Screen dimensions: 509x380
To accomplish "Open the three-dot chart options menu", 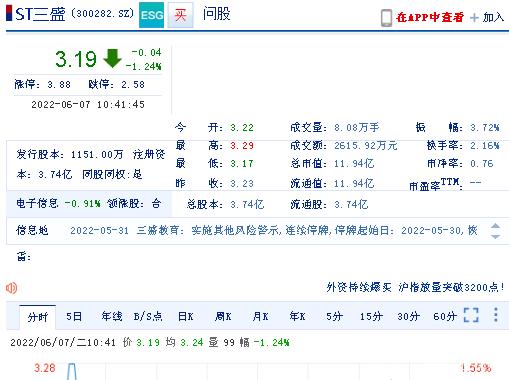I will coord(496,315).
